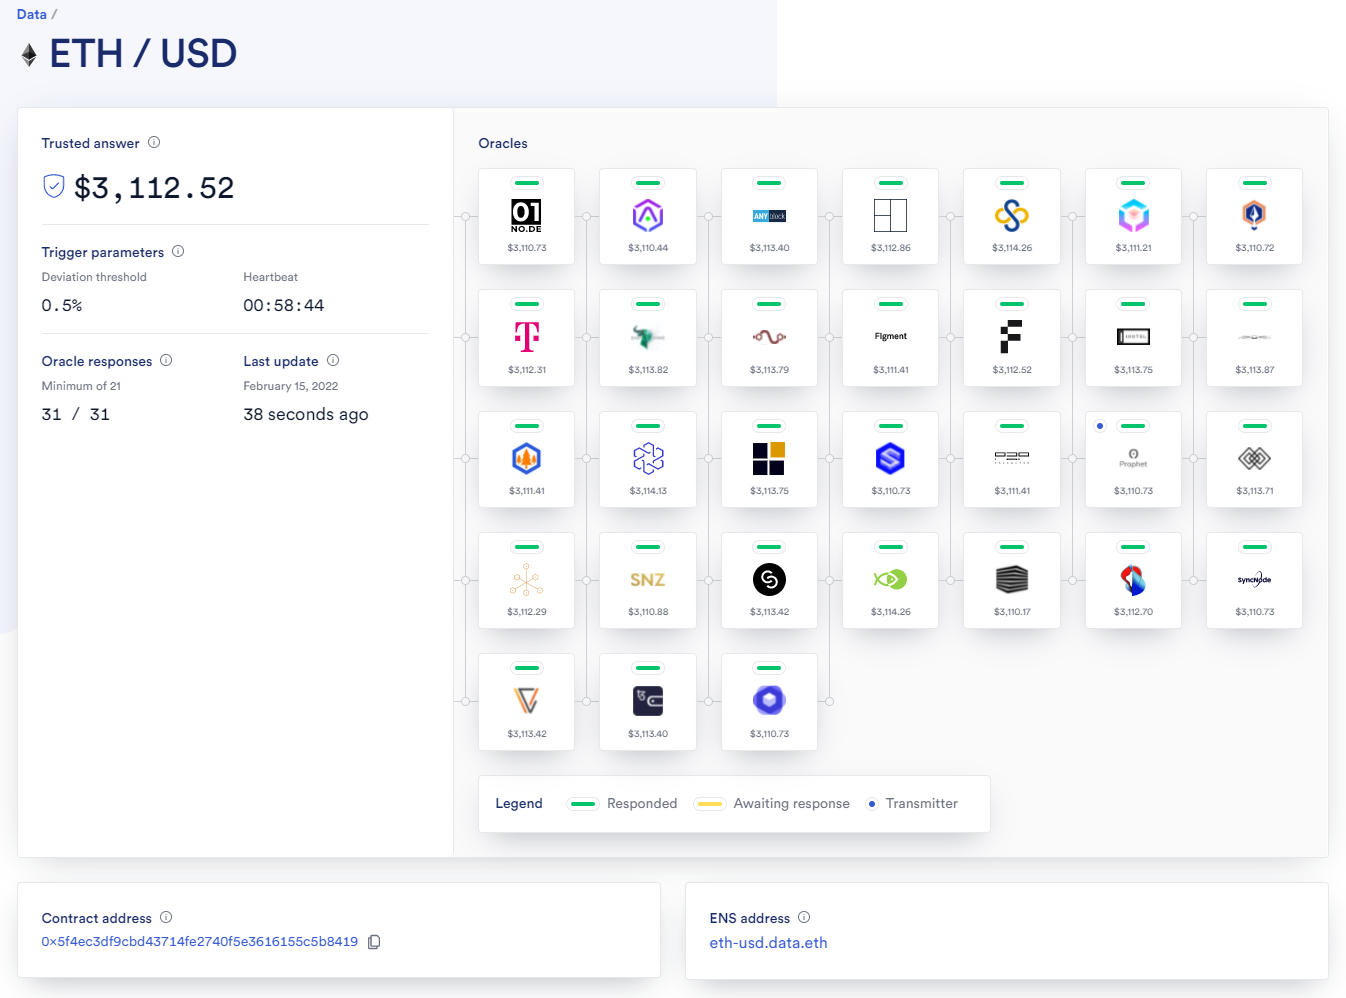1346x998 pixels.
Task: Select the Anyblock oracle logo
Action: 769,216
